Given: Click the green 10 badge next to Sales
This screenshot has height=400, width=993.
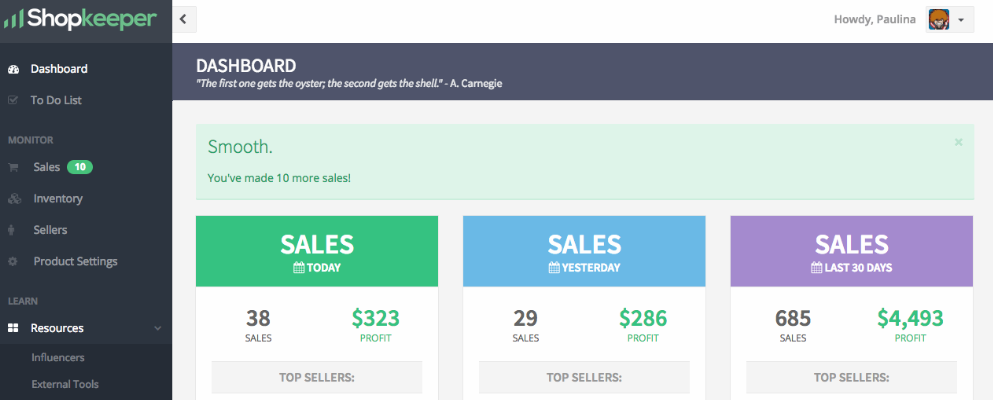Looking at the screenshot, I should coord(80,167).
